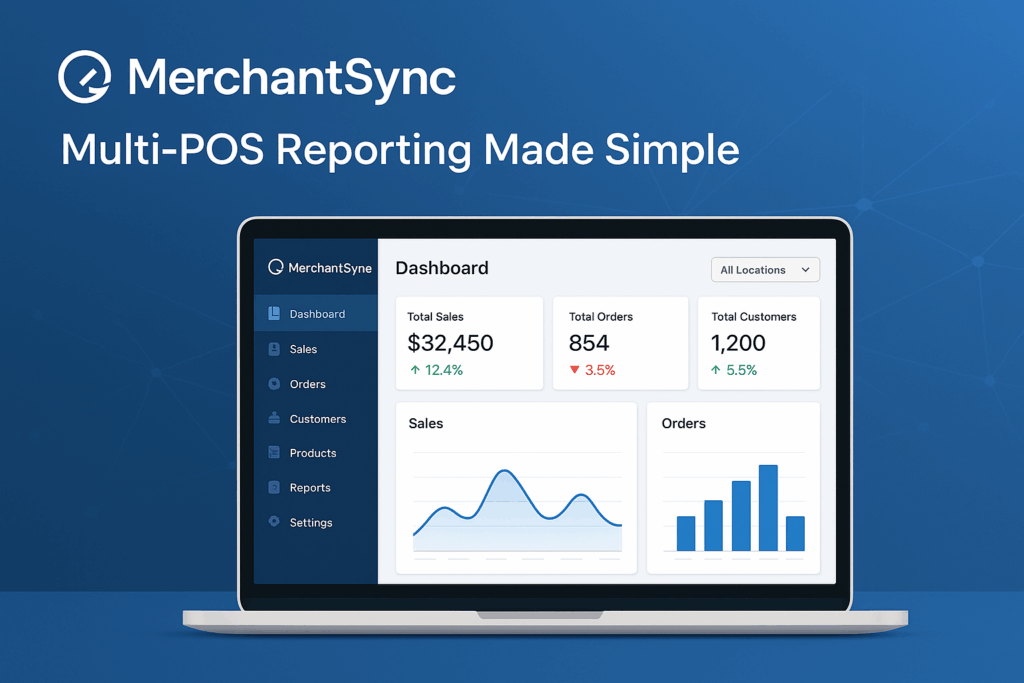Click the Settings gear icon
The image size is (1024, 683).
(x=274, y=522)
